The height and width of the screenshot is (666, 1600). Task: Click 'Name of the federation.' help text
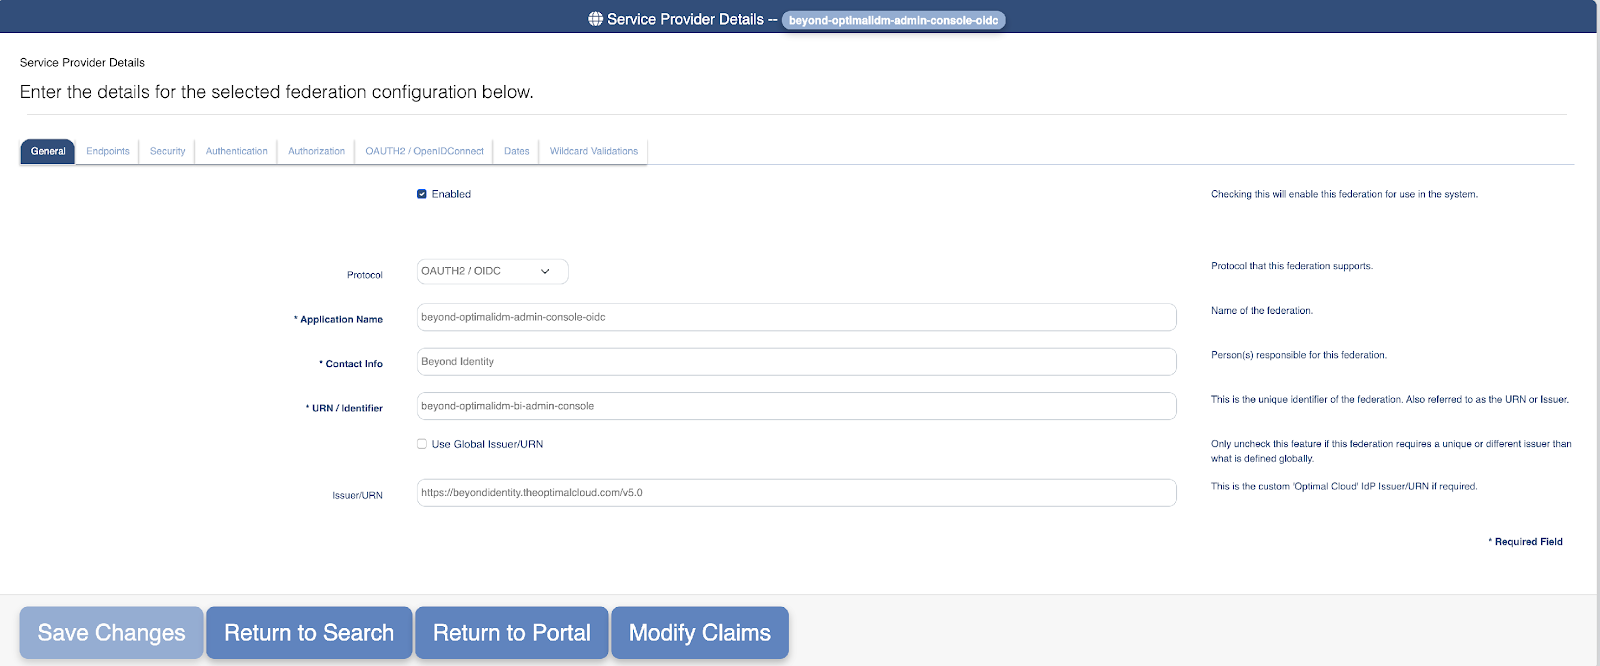1261,311
